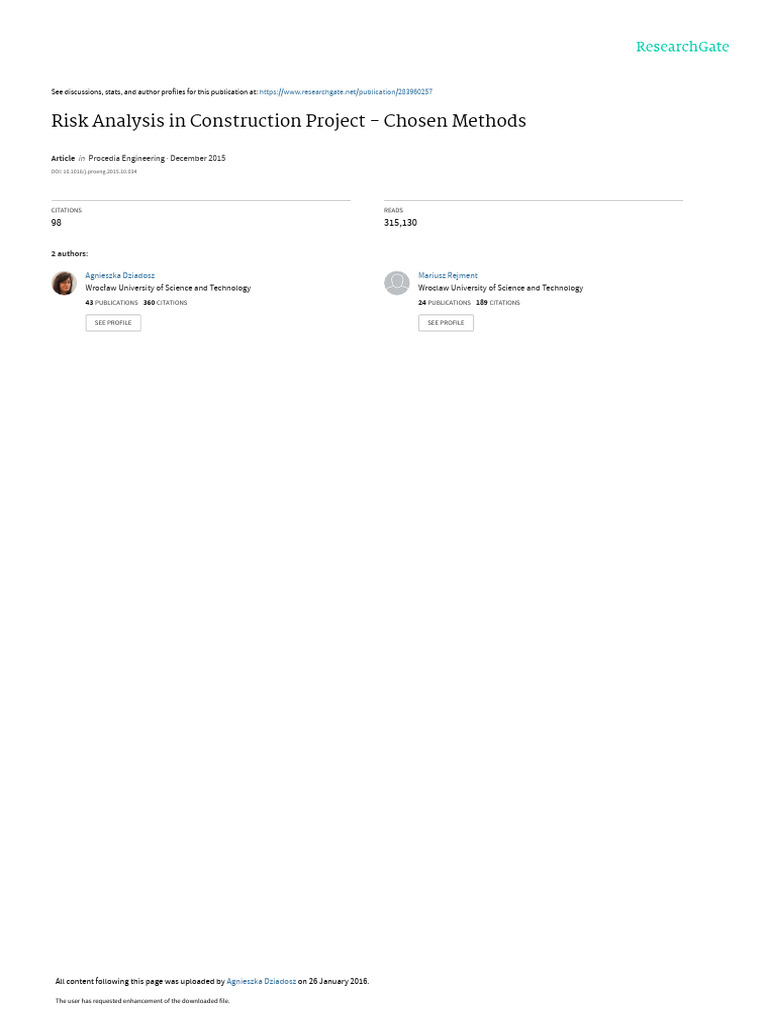Click 24 PUBLICATIONS under Mariusz Rejment
Image resolution: width=768 pixels, height=1024 pixels.
tap(445, 303)
